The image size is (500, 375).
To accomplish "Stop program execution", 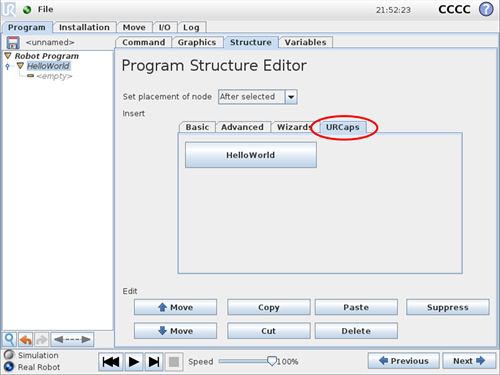I will click(174, 362).
